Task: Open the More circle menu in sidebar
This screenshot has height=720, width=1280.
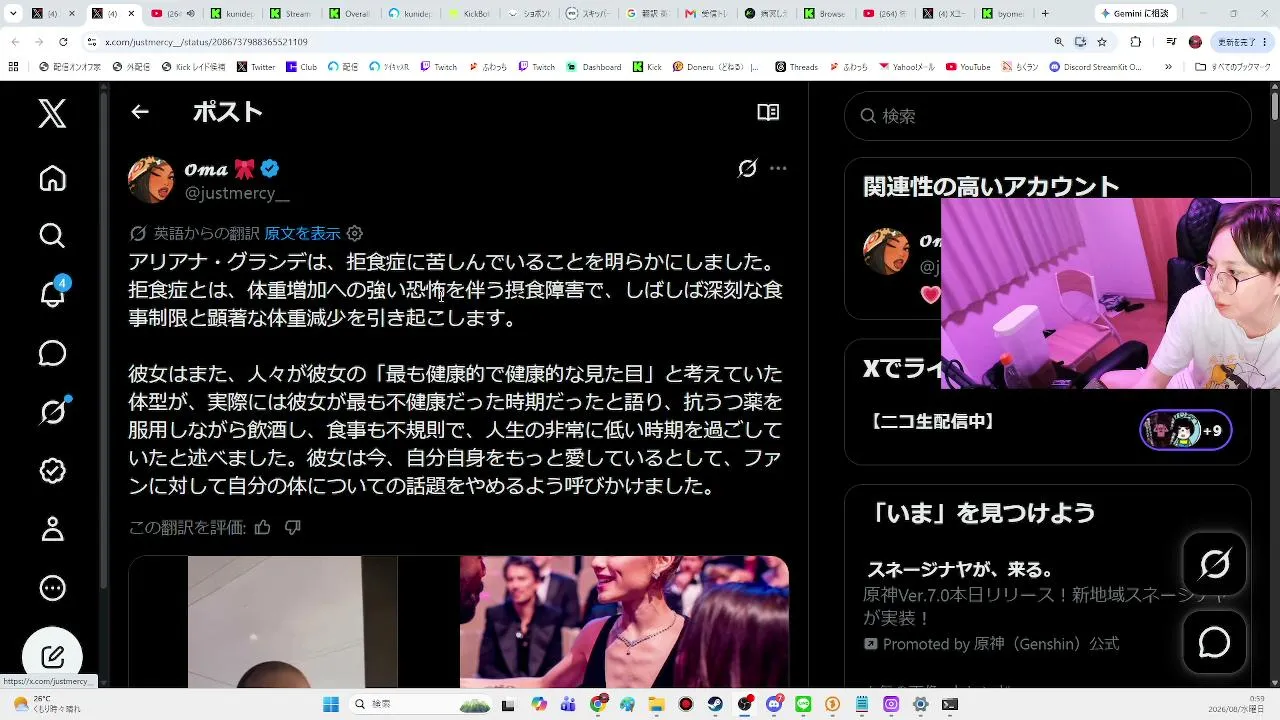Action: tap(52, 588)
